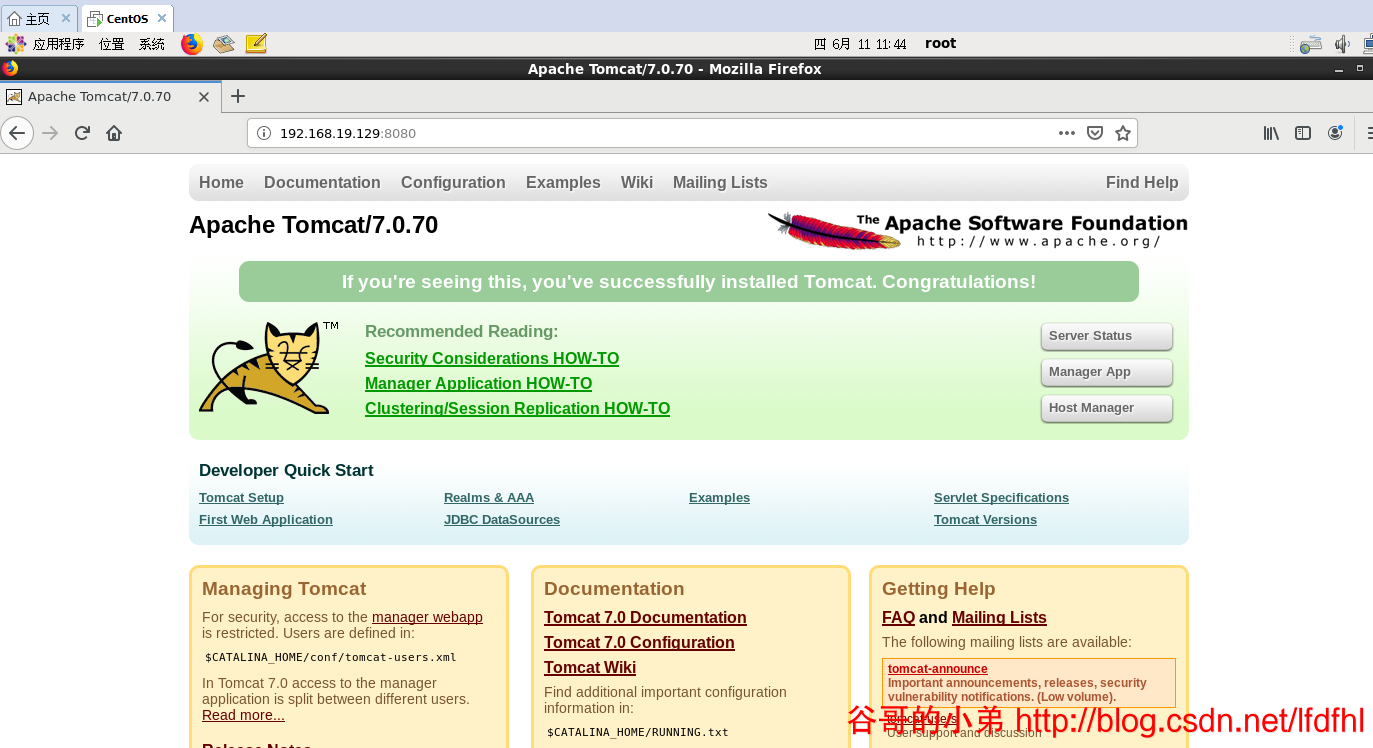Click the Firefox forward arrow
This screenshot has width=1373, height=748.
[x=51, y=133]
